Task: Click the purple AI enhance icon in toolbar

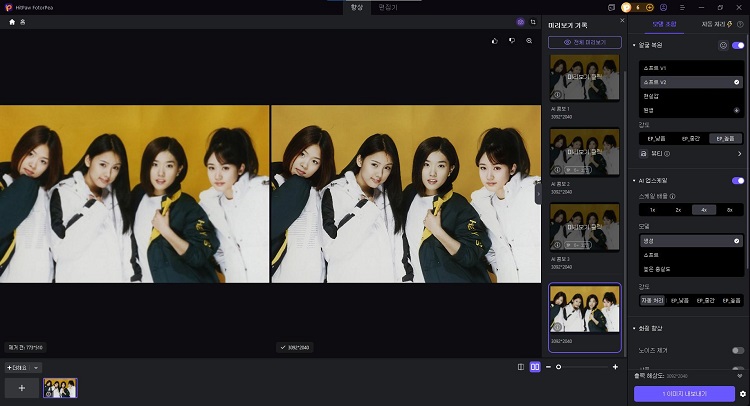Action: click(520, 22)
